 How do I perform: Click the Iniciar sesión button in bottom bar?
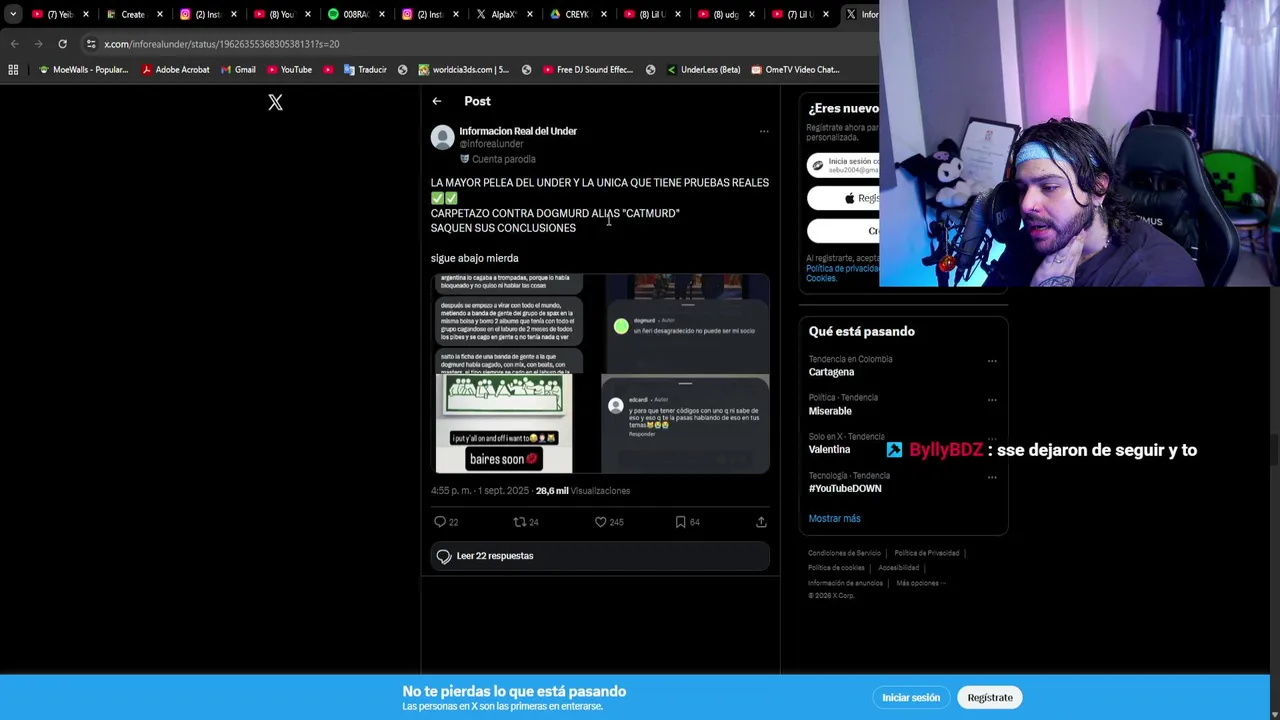(x=911, y=698)
